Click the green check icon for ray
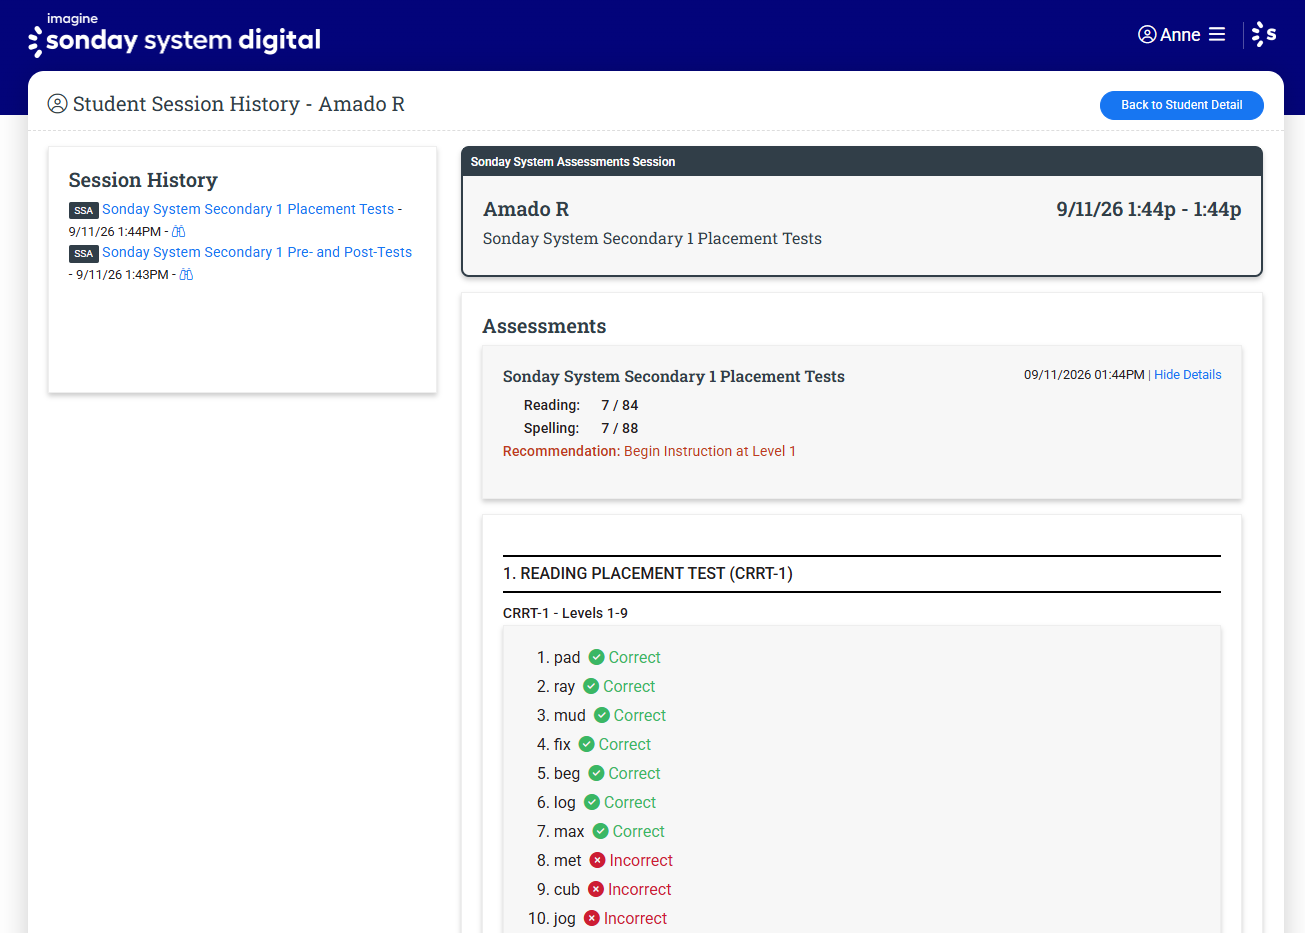1305x933 pixels. 591,686
